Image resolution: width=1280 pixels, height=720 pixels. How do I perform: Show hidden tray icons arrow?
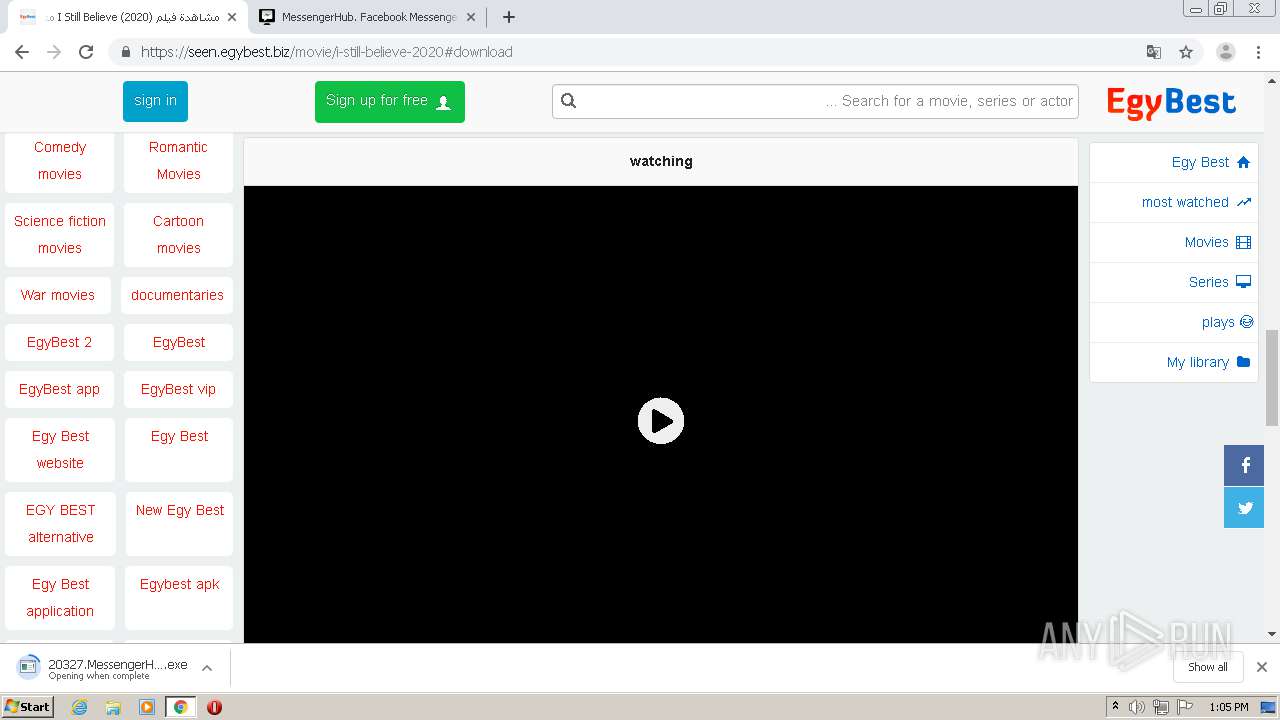(1115, 707)
